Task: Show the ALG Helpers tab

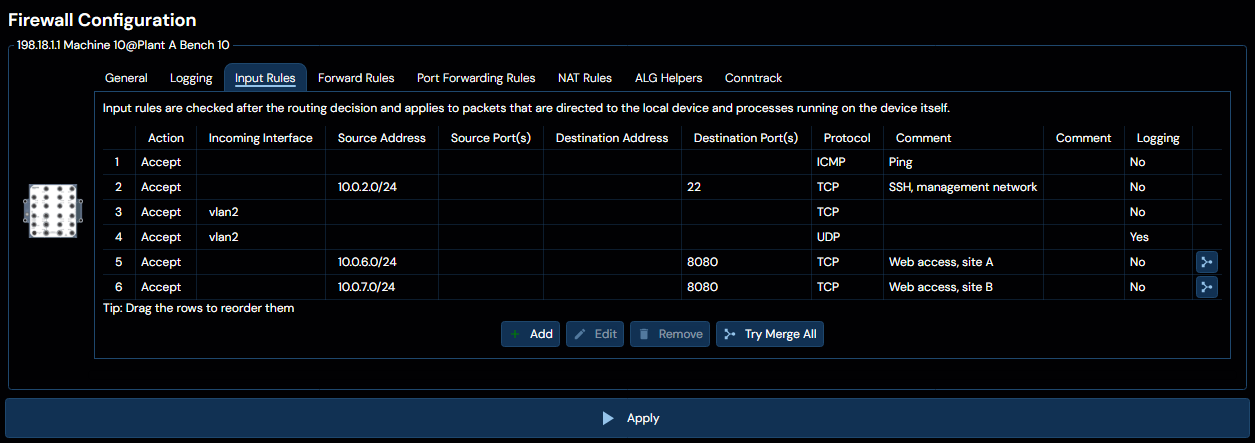Action: (x=669, y=78)
